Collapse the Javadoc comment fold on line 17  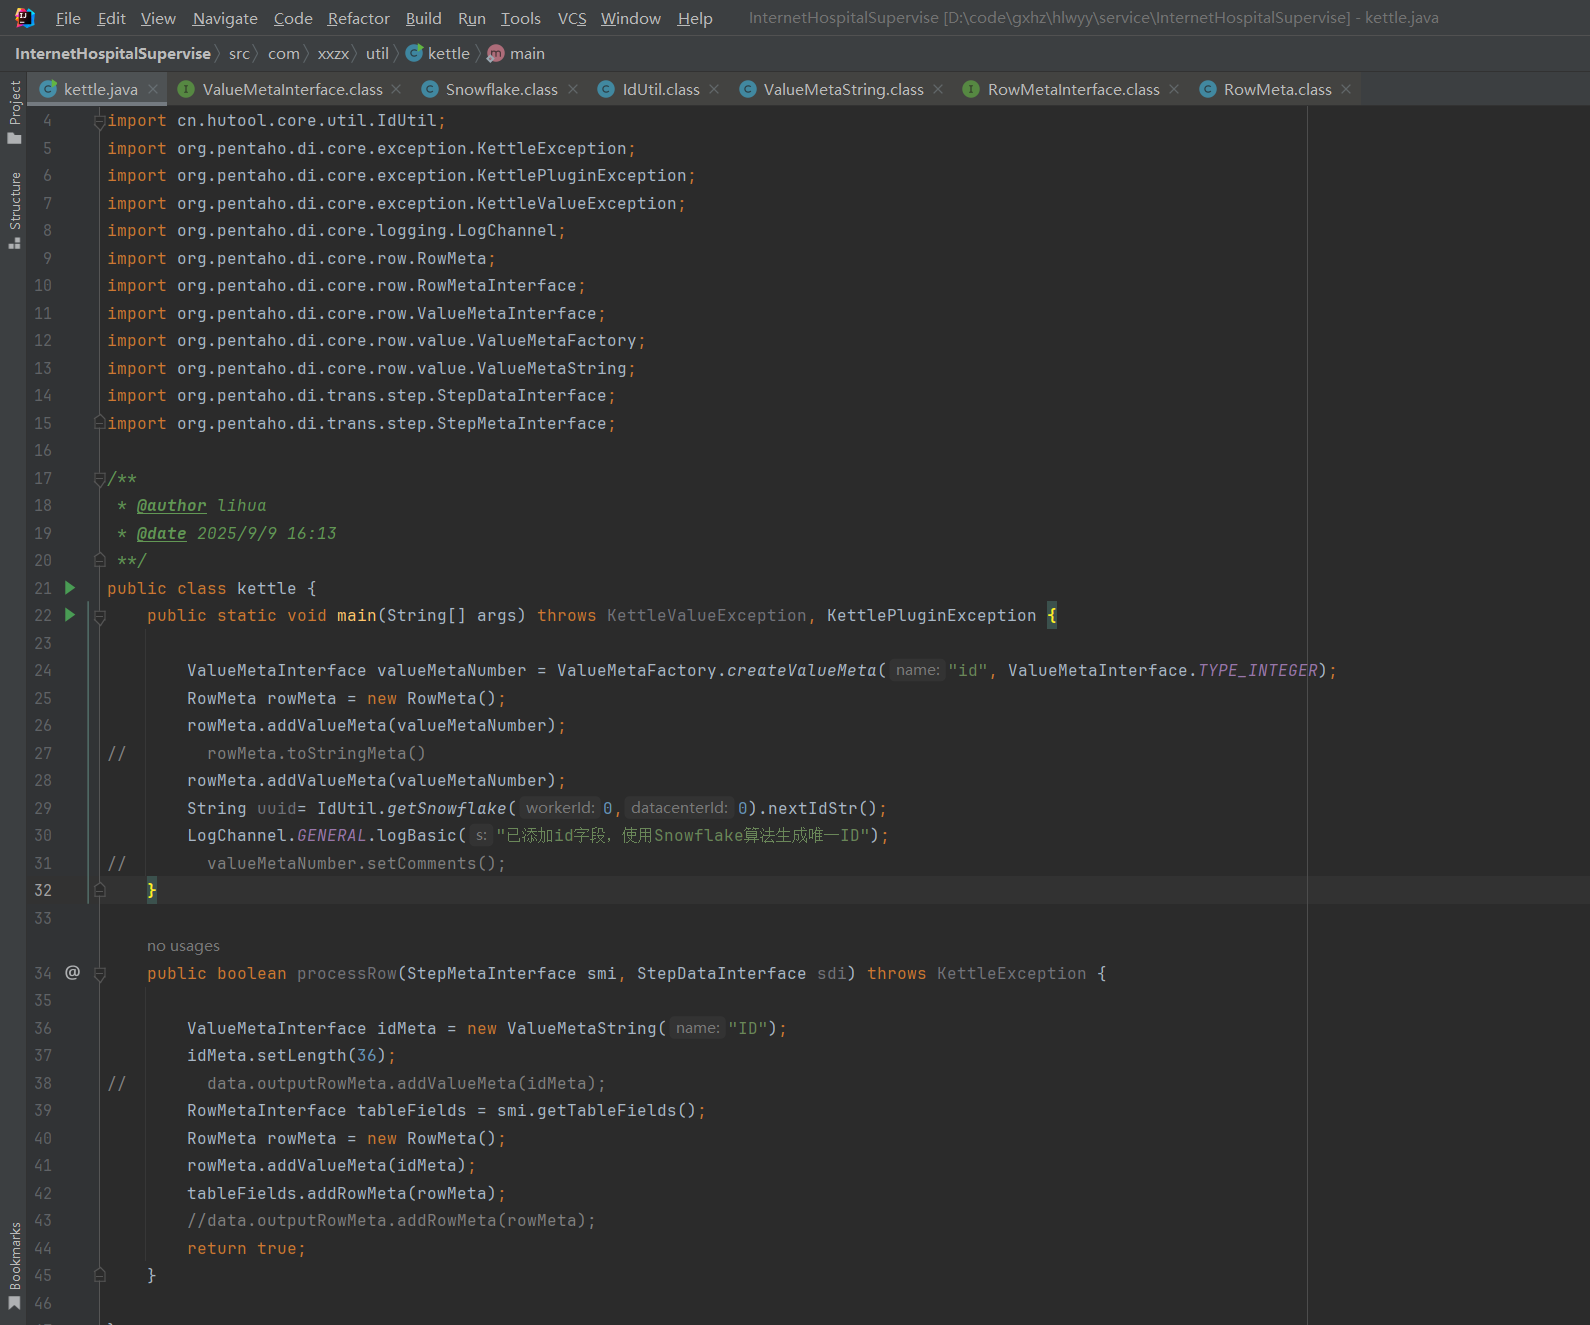pyautogui.click(x=99, y=479)
